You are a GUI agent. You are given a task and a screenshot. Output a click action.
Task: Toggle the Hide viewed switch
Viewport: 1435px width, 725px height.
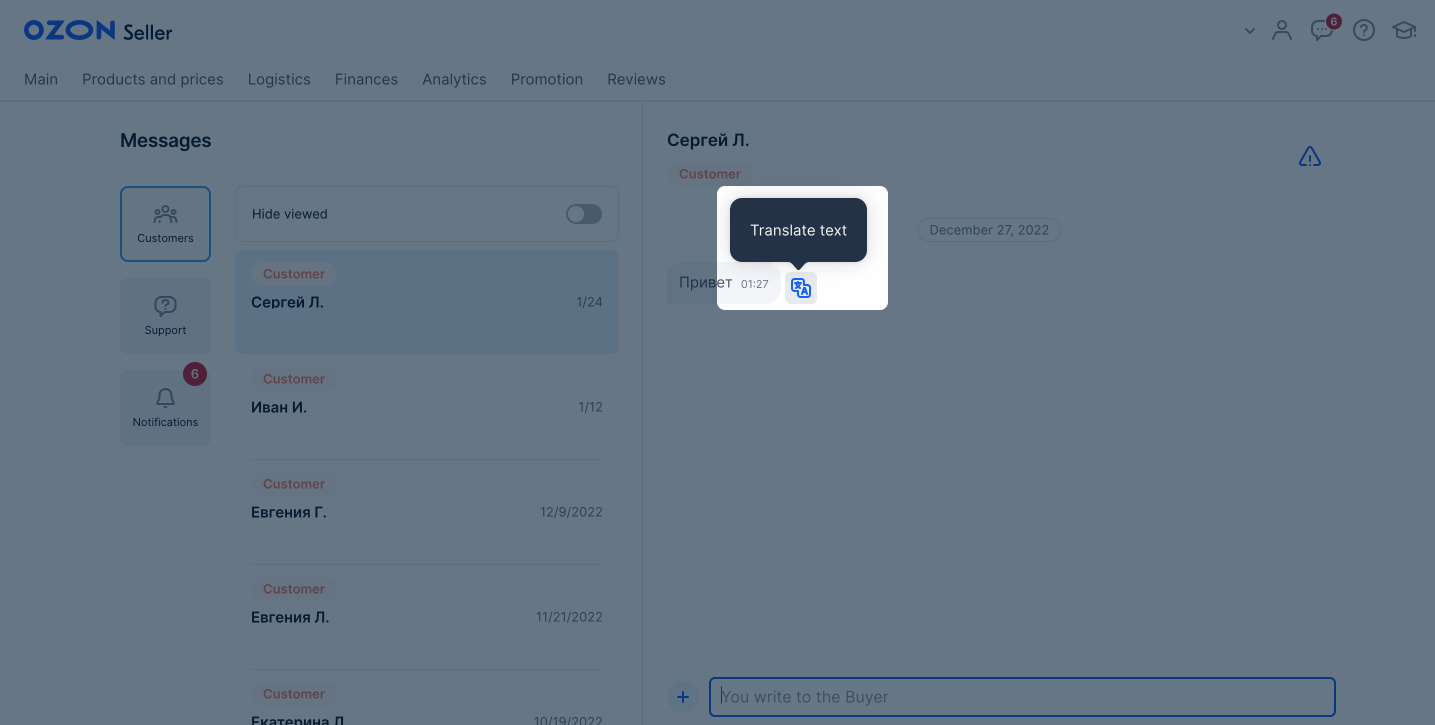pyautogui.click(x=584, y=214)
